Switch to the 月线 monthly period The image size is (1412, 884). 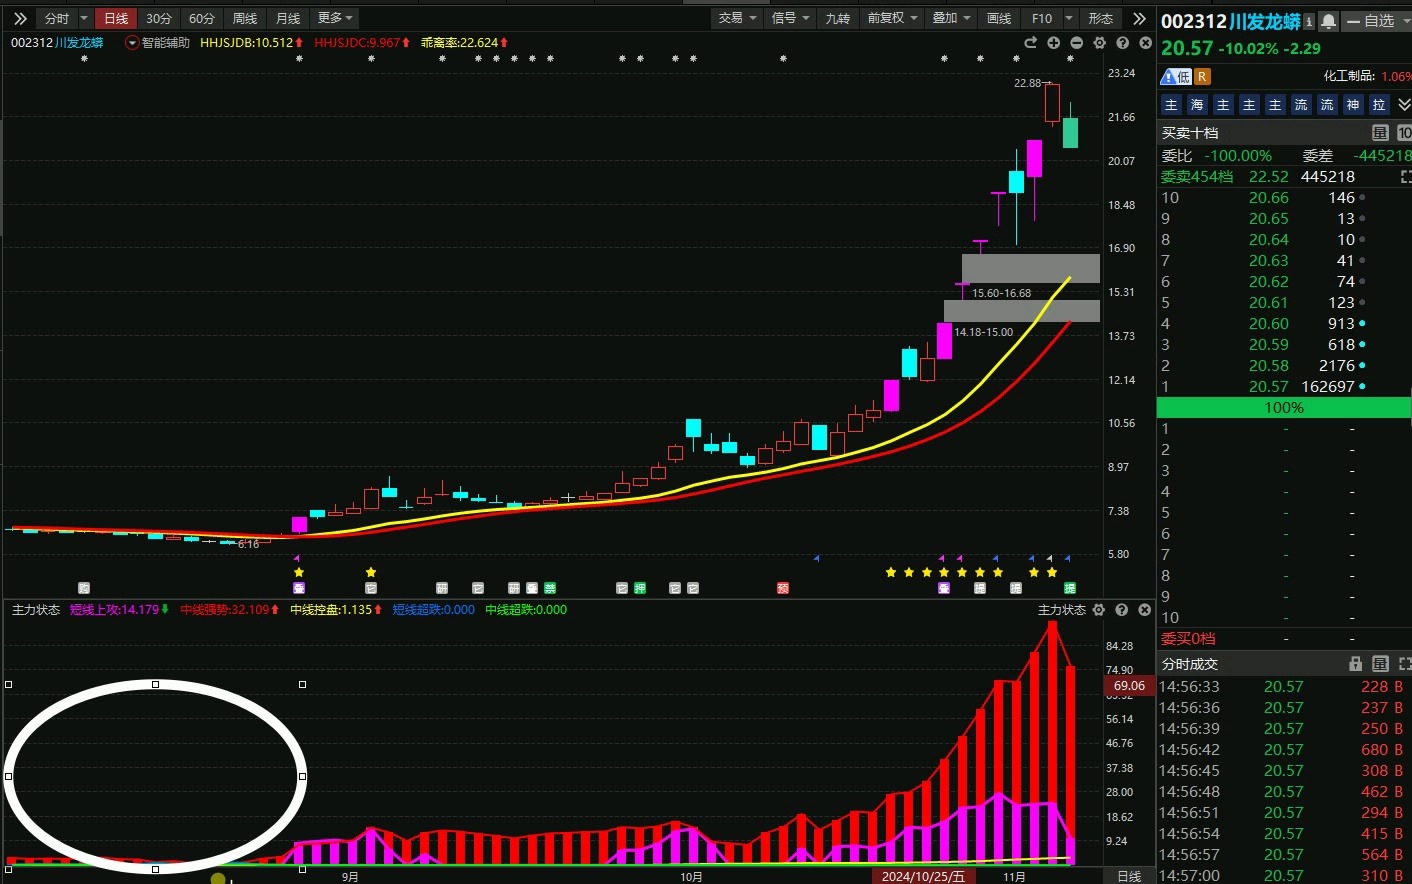pyautogui.click(x=288, y=18)
